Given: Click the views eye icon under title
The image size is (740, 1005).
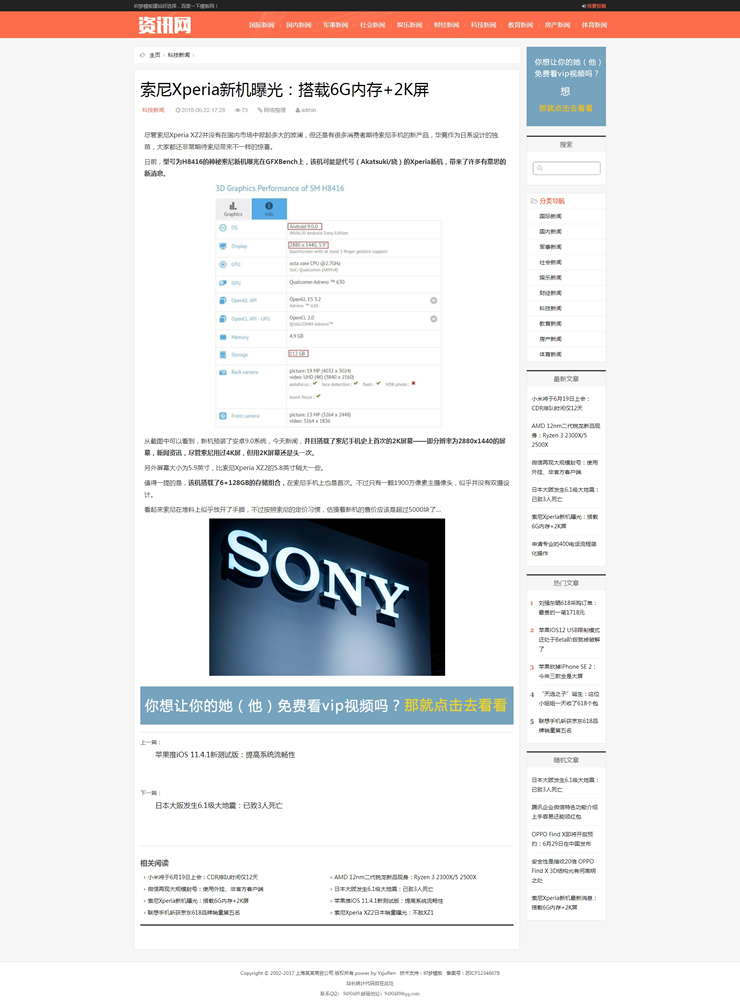Looking at the screenshot, I should (x=237, y=110).
